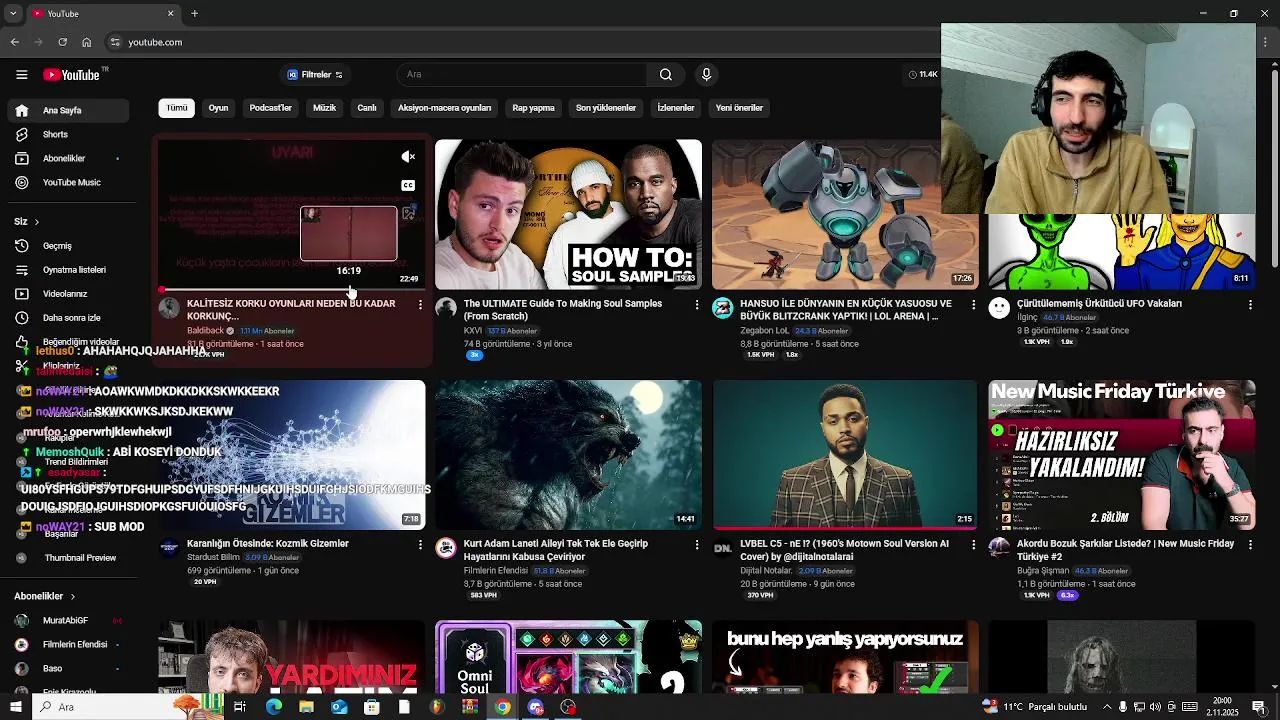
Task: Select Aksiyon-macera oyunları chip
Action: pyautogui.click(x=444, y=108)
